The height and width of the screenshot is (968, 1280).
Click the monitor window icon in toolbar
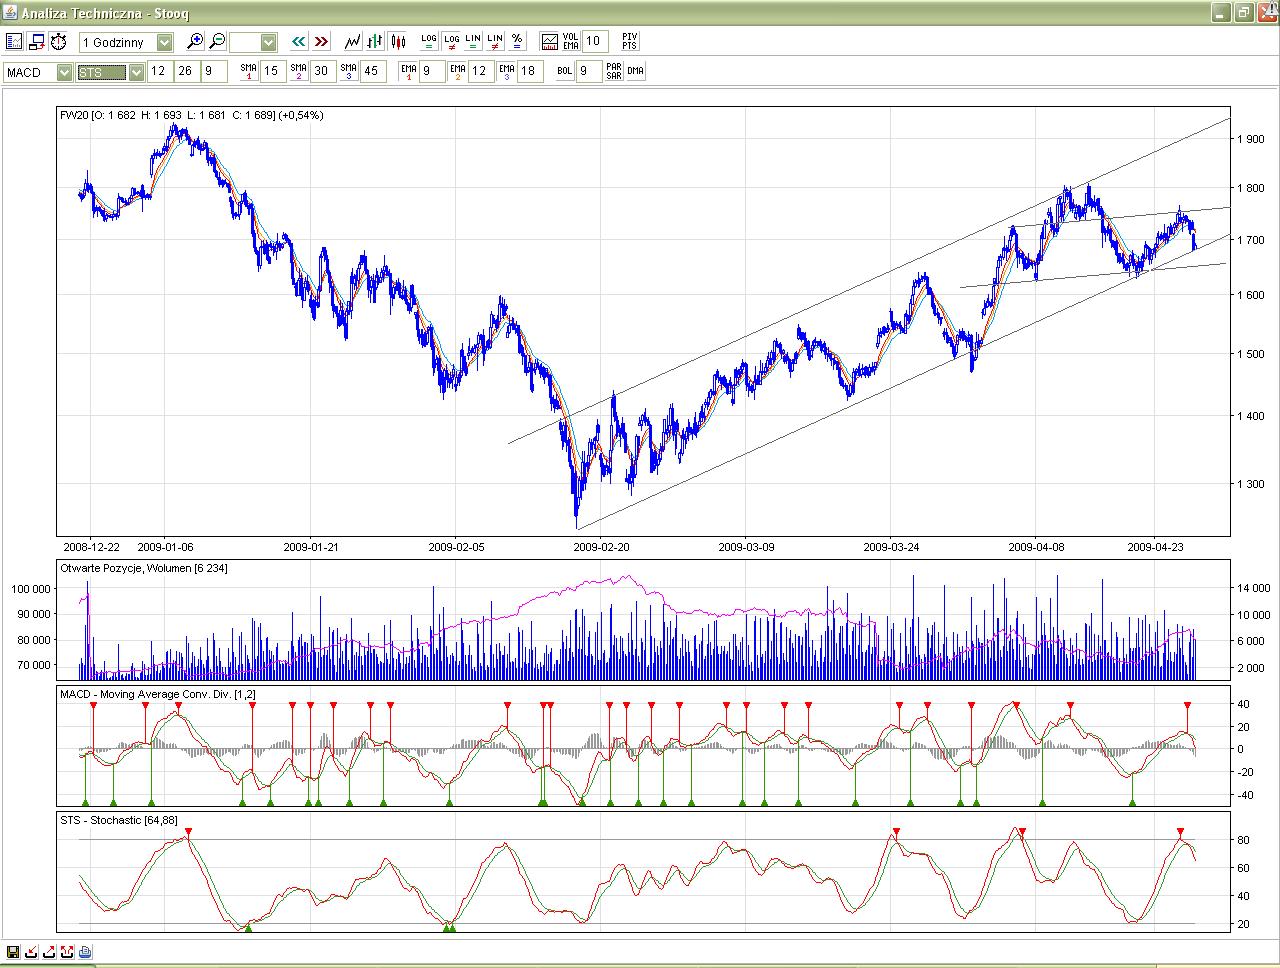click(x=36, y=42)
